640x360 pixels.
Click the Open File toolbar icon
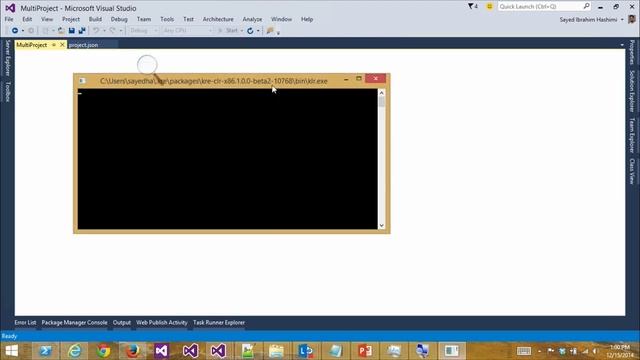(x=61, y=31)
